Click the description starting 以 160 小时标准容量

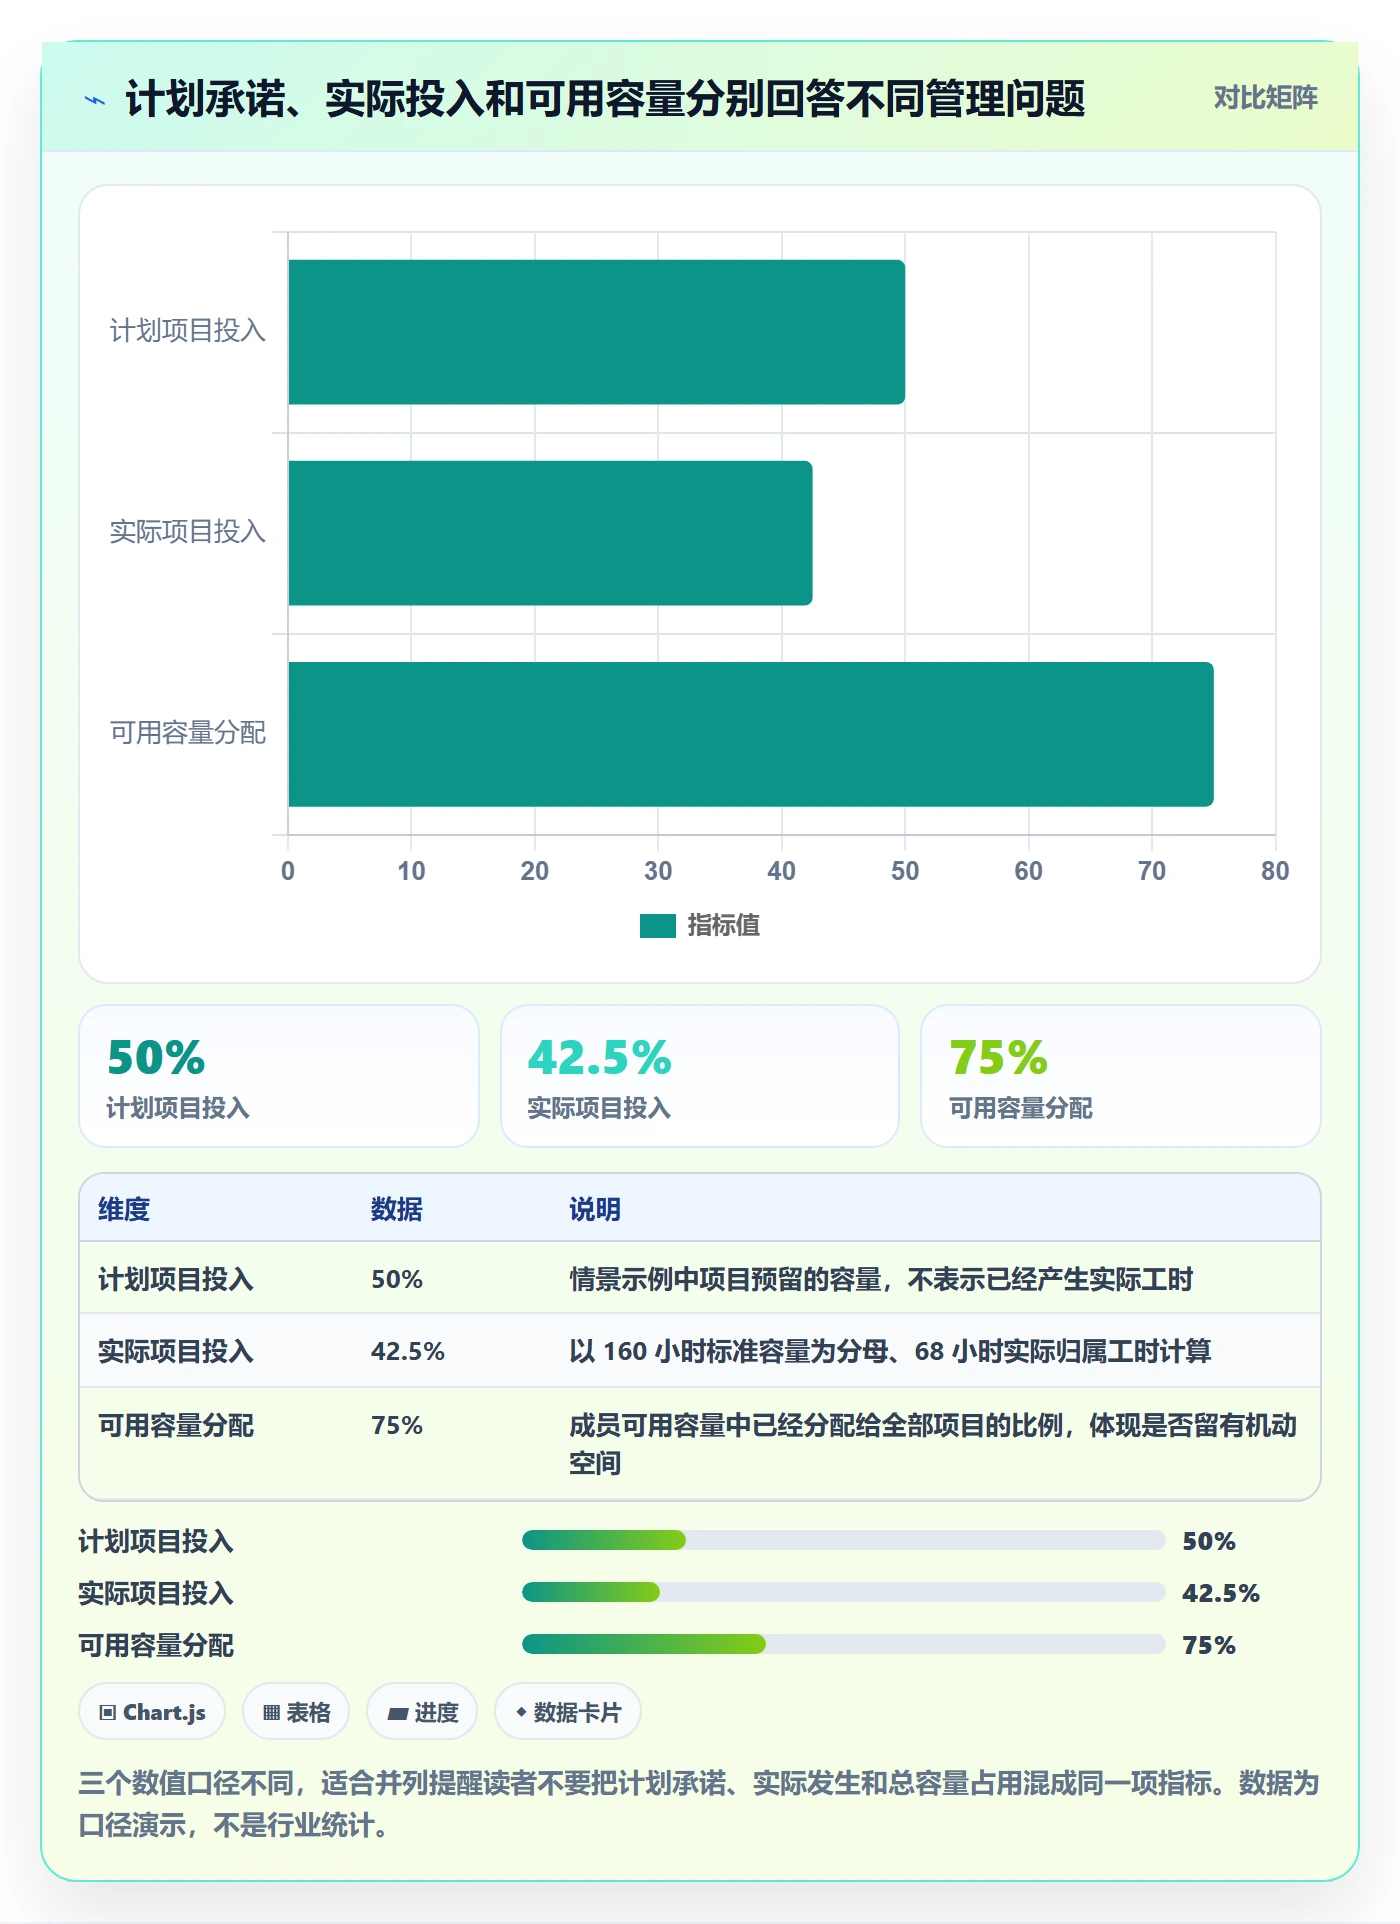click(x=890, y=1351)
